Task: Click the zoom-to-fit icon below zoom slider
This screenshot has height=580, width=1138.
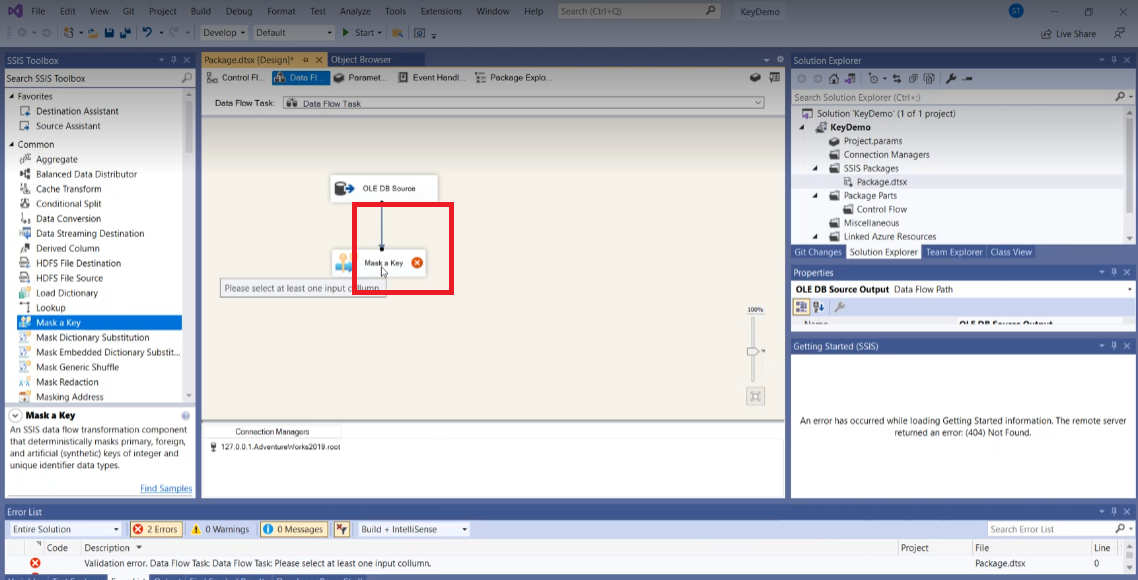Action: click(x=755, y=396)
